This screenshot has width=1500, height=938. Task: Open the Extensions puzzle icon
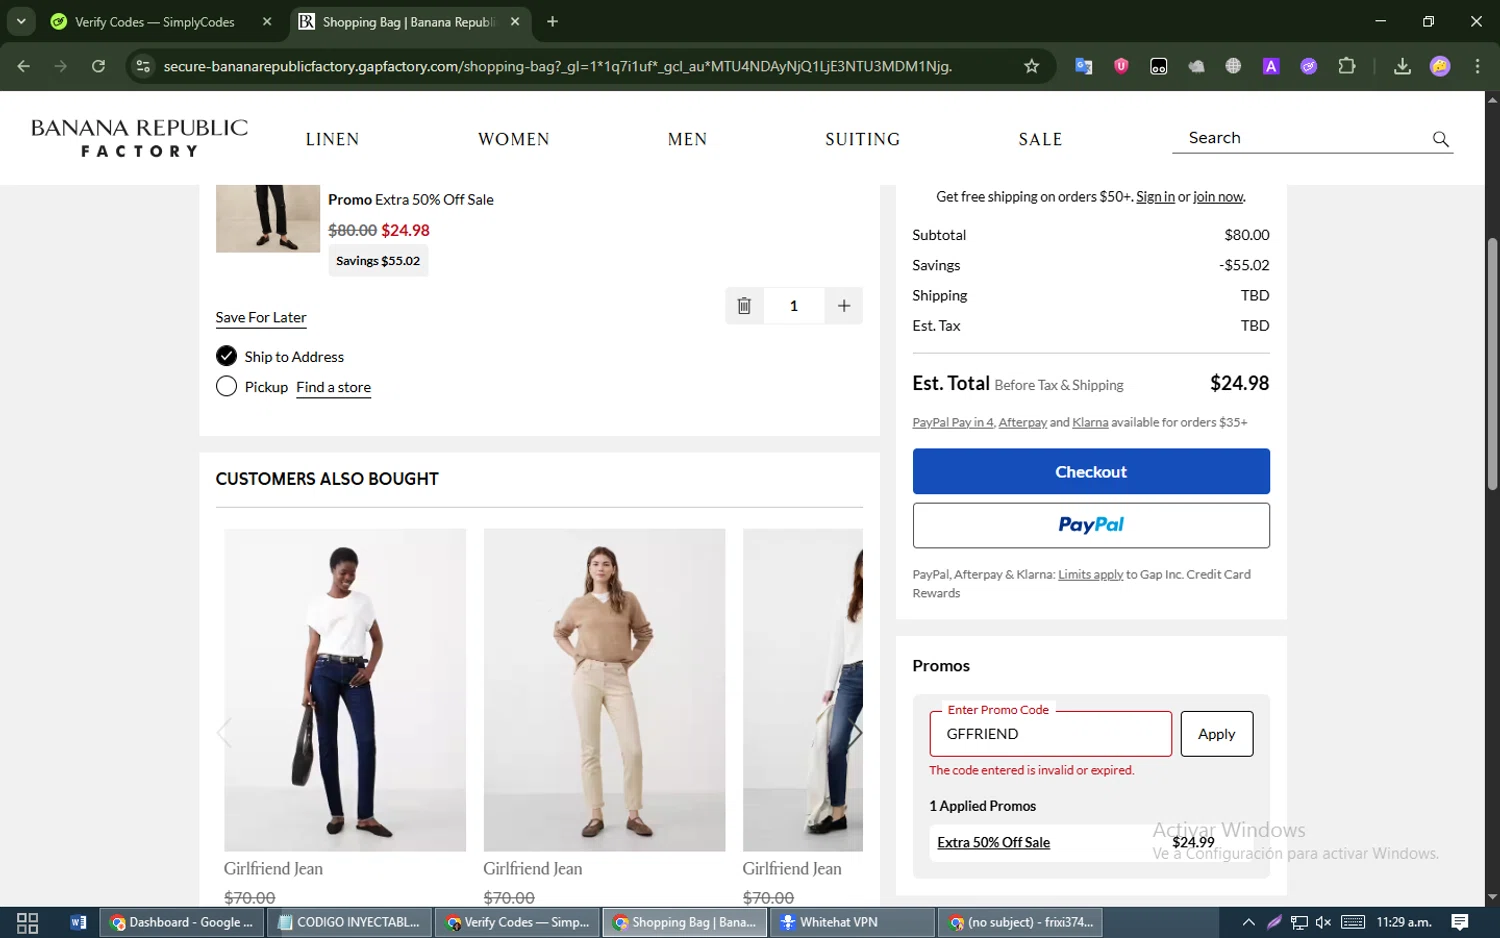[x=1347, y=66]
